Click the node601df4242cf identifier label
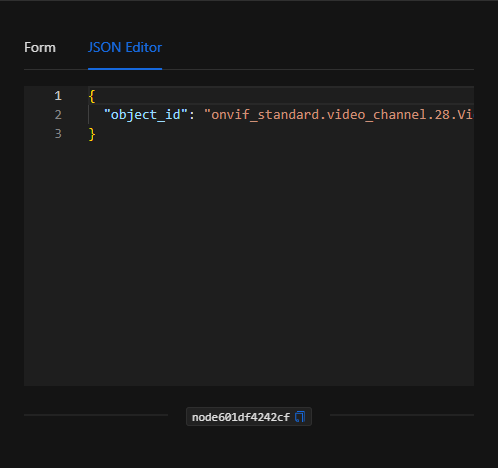 click(241, 417)
